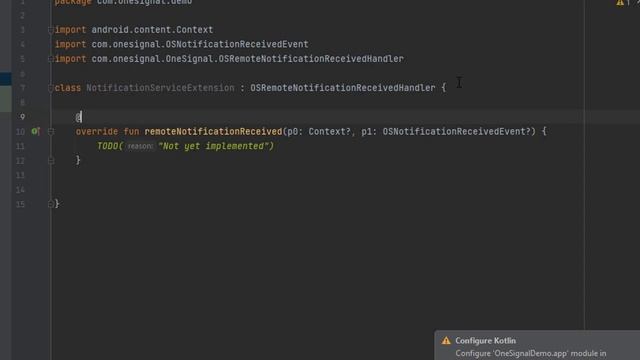
Task: Collapse the class fold marker on line 7
Action: 51,88
